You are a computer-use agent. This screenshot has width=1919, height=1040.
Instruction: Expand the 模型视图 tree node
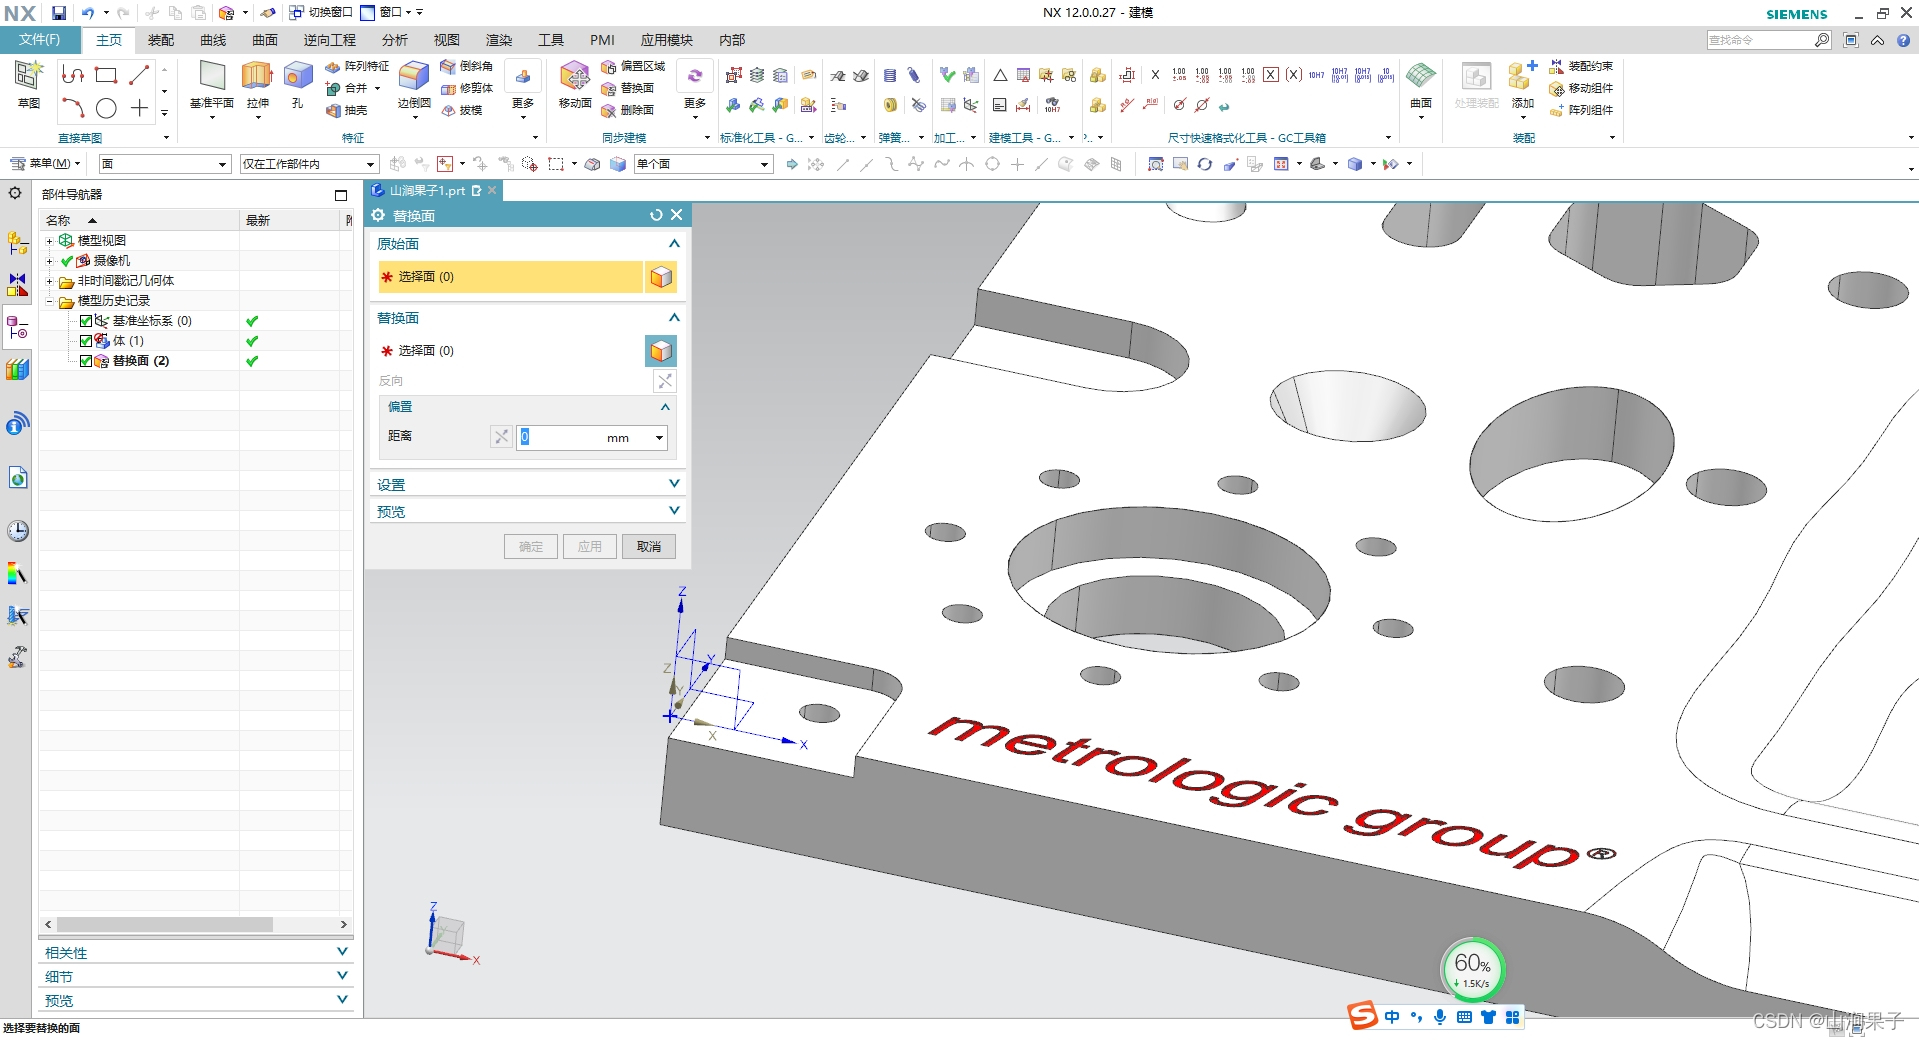point(50,241)
